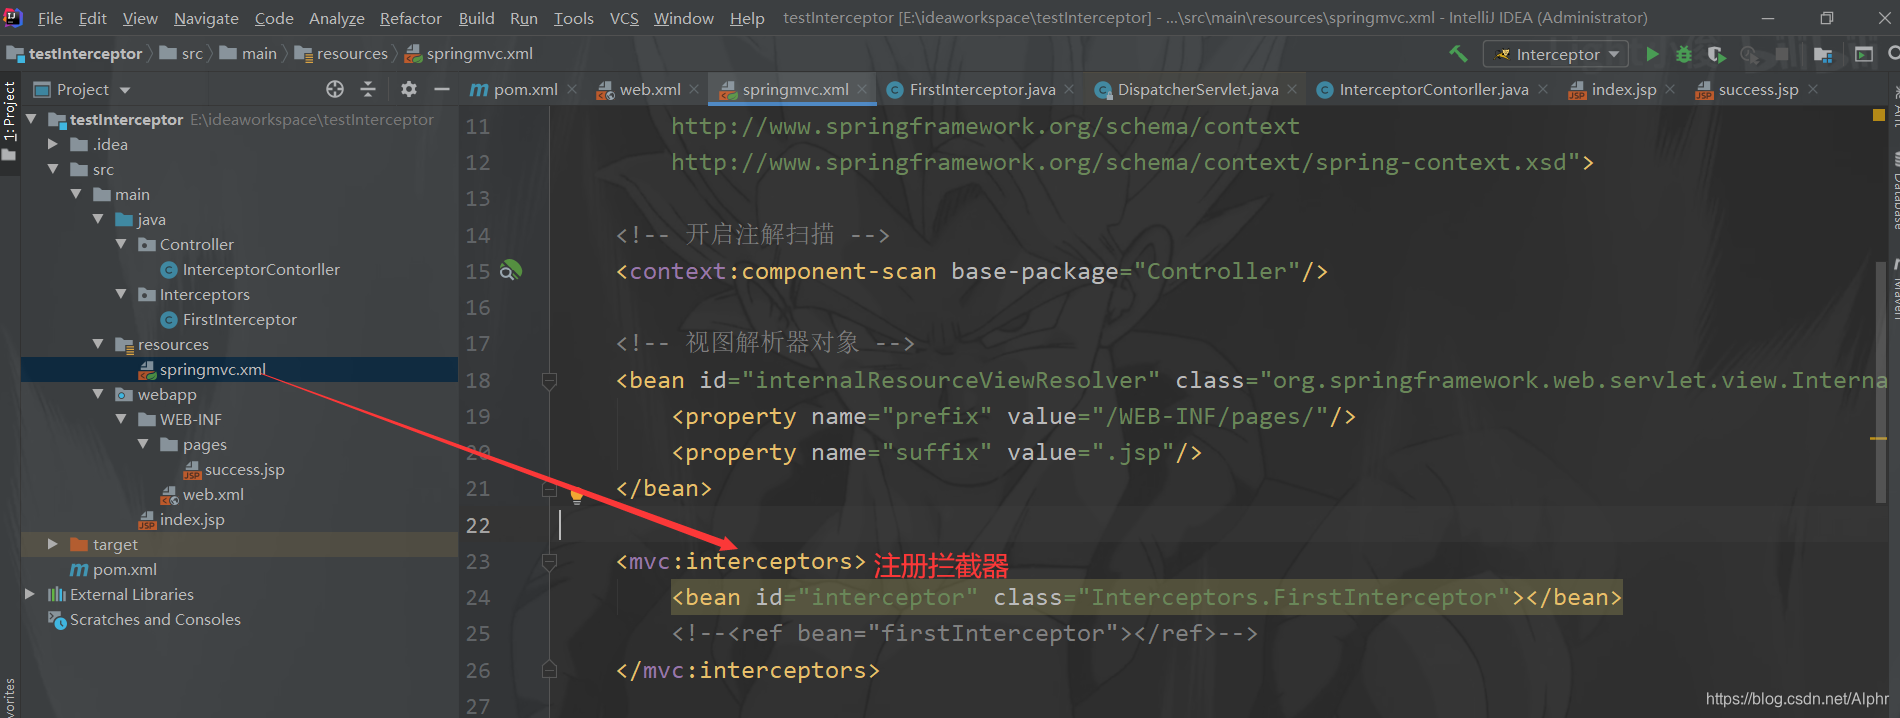Screen dimensions: 1900x718
Task: Open the Project view dropdown
Action: 83,89
